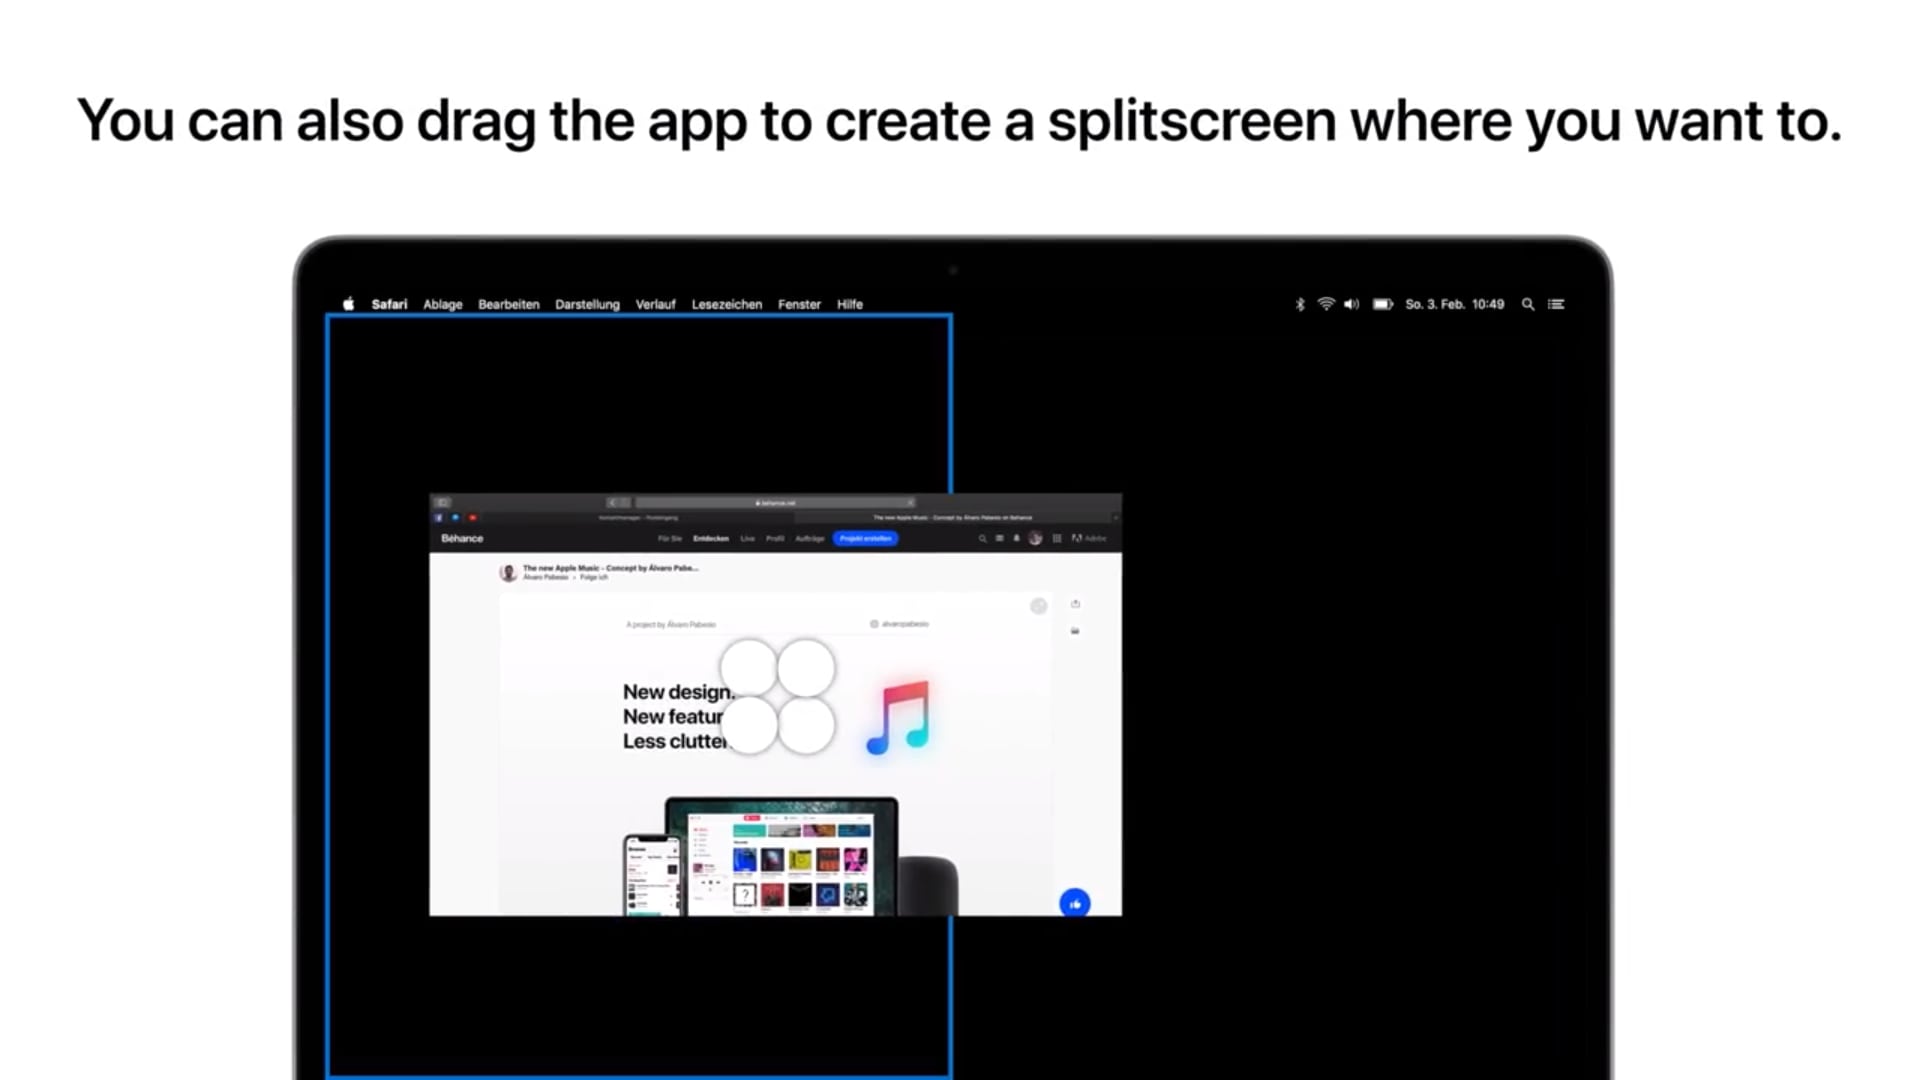The image size is (1920, 1080).
Task: Open the Apple menu
Action: (x=348, y=304)
